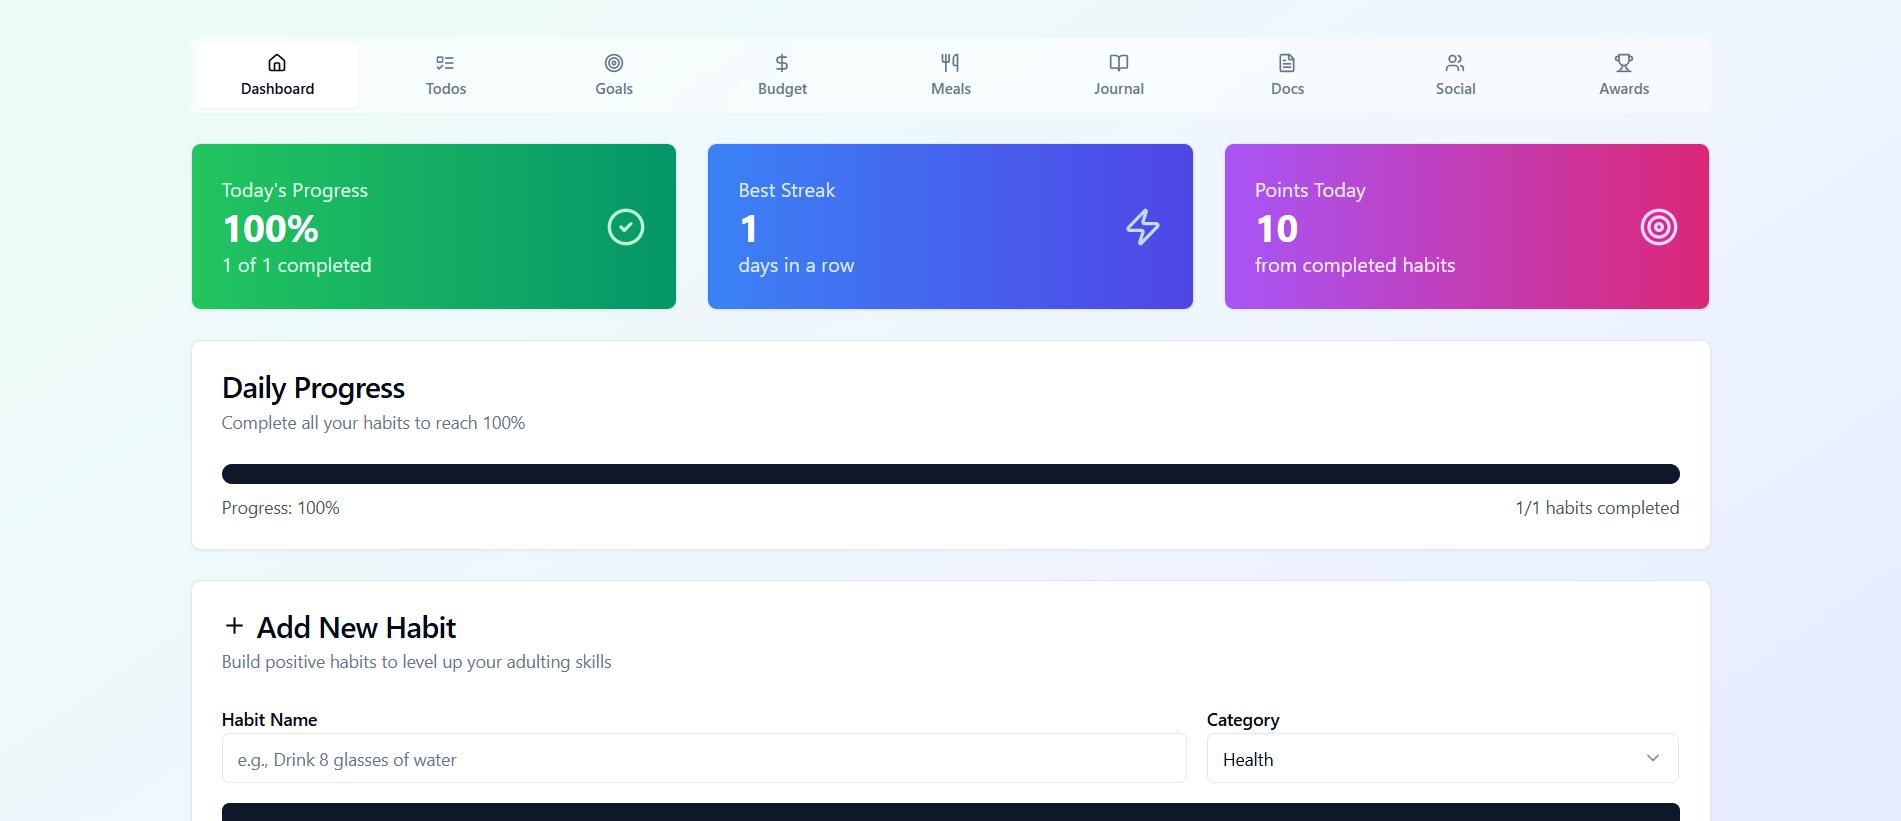Click the target icon in Points Today
The height and width of the screenshot is (821, 1901).
[1658, 227]
